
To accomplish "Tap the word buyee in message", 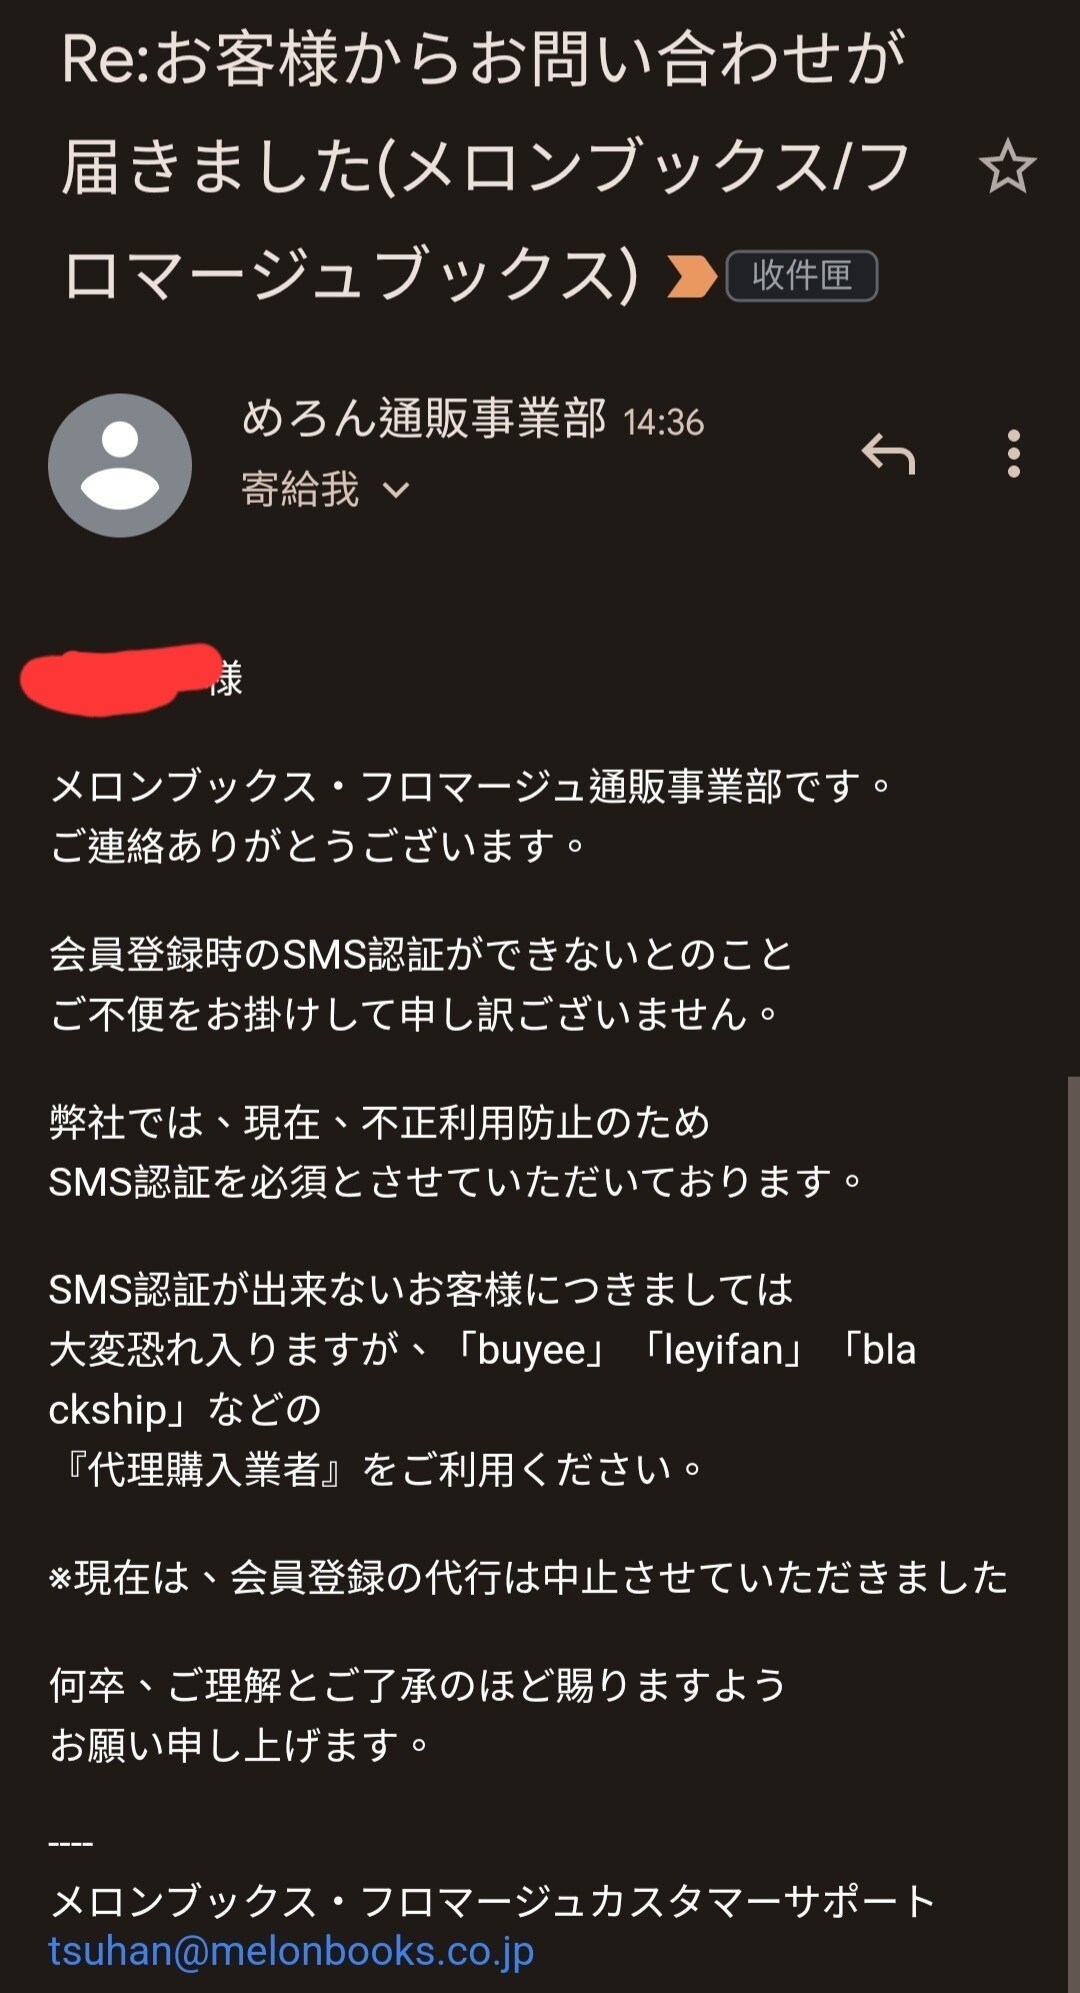I will pos(531,1350).
